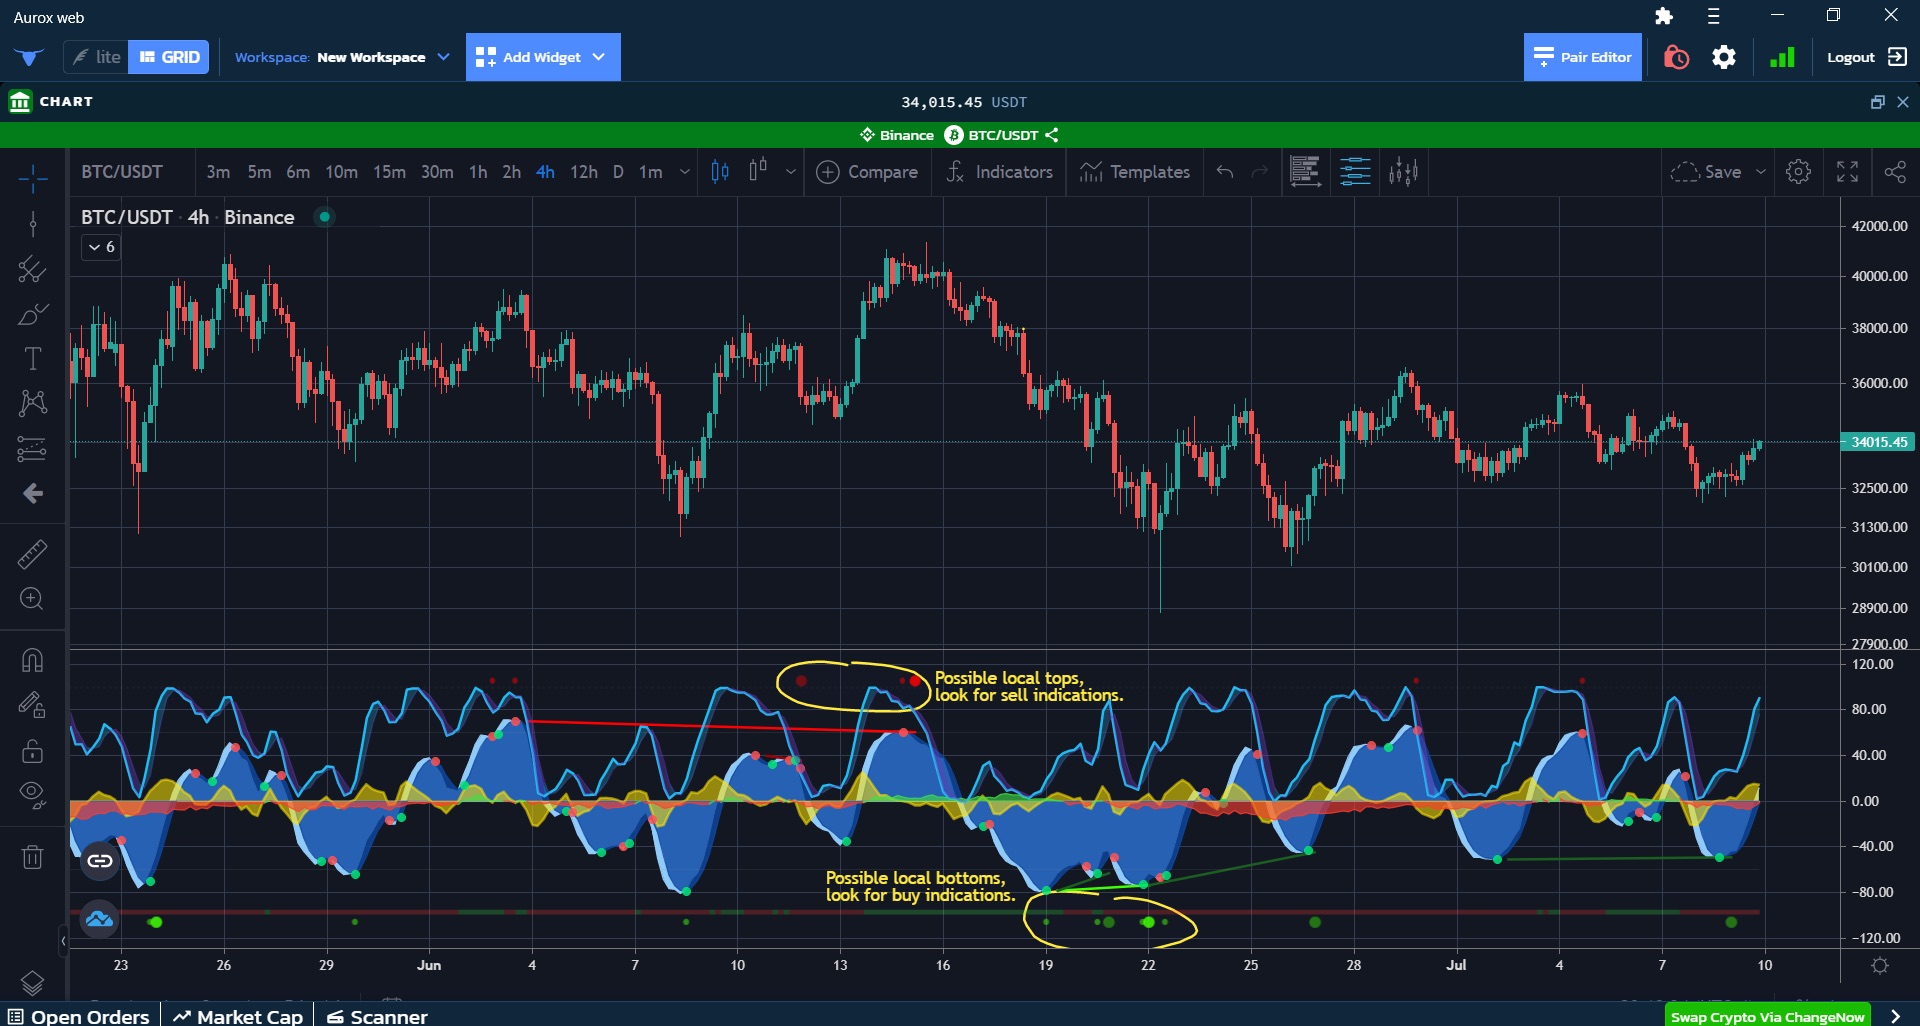Screen dimensions: 1920x1026
Task: Click the zoom in magnifier tool
Action: point(32,599)
